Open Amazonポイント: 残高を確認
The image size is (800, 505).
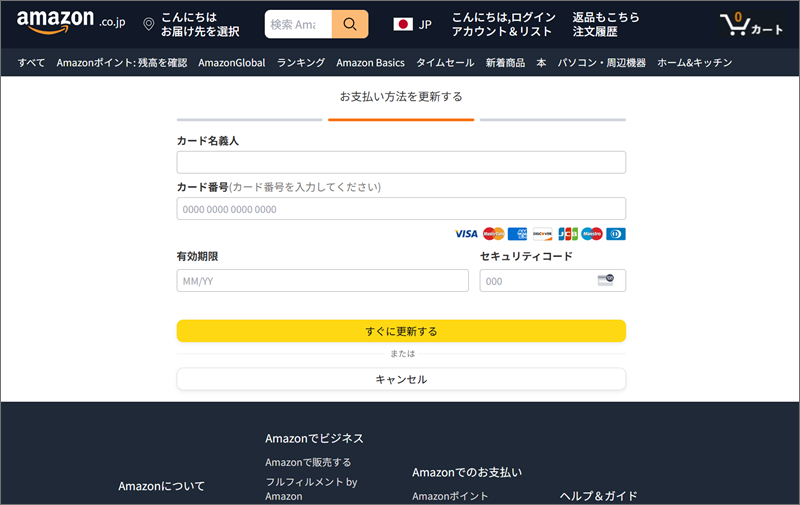pos(122,63)
